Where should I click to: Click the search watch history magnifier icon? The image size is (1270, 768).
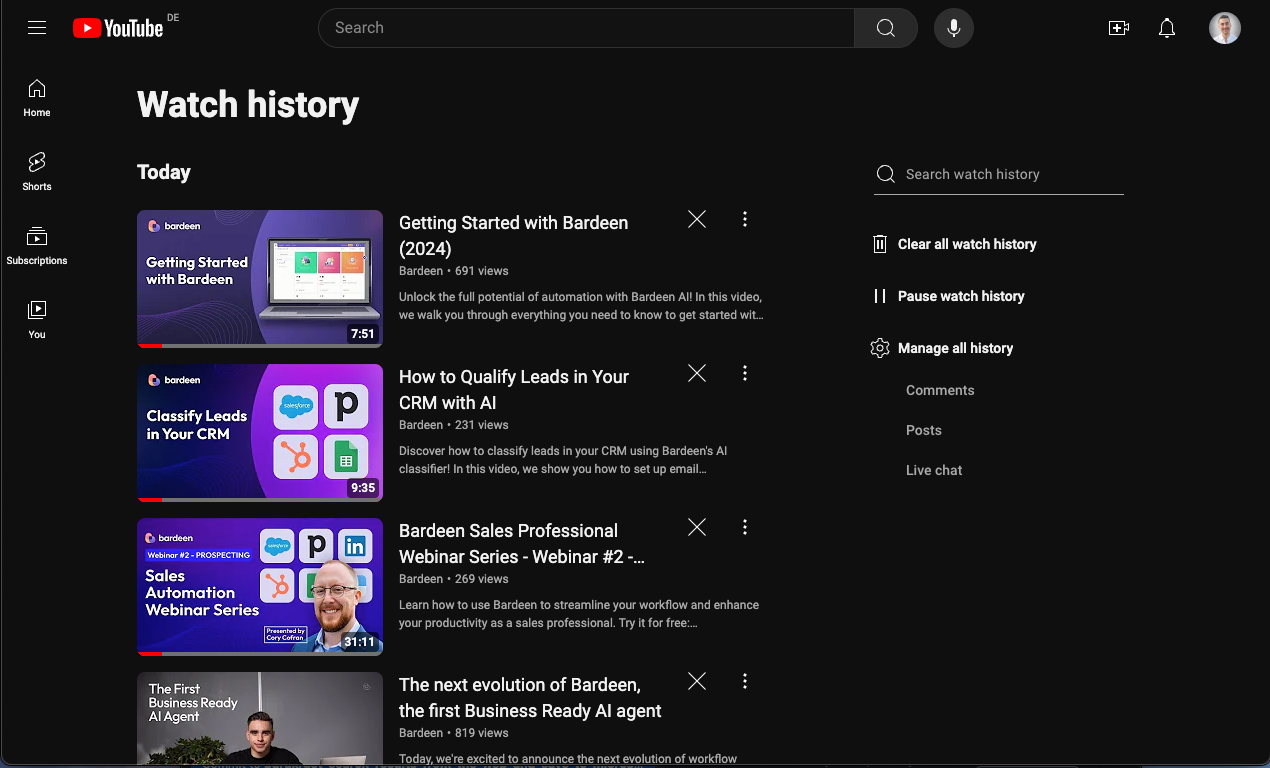(885, 174)
